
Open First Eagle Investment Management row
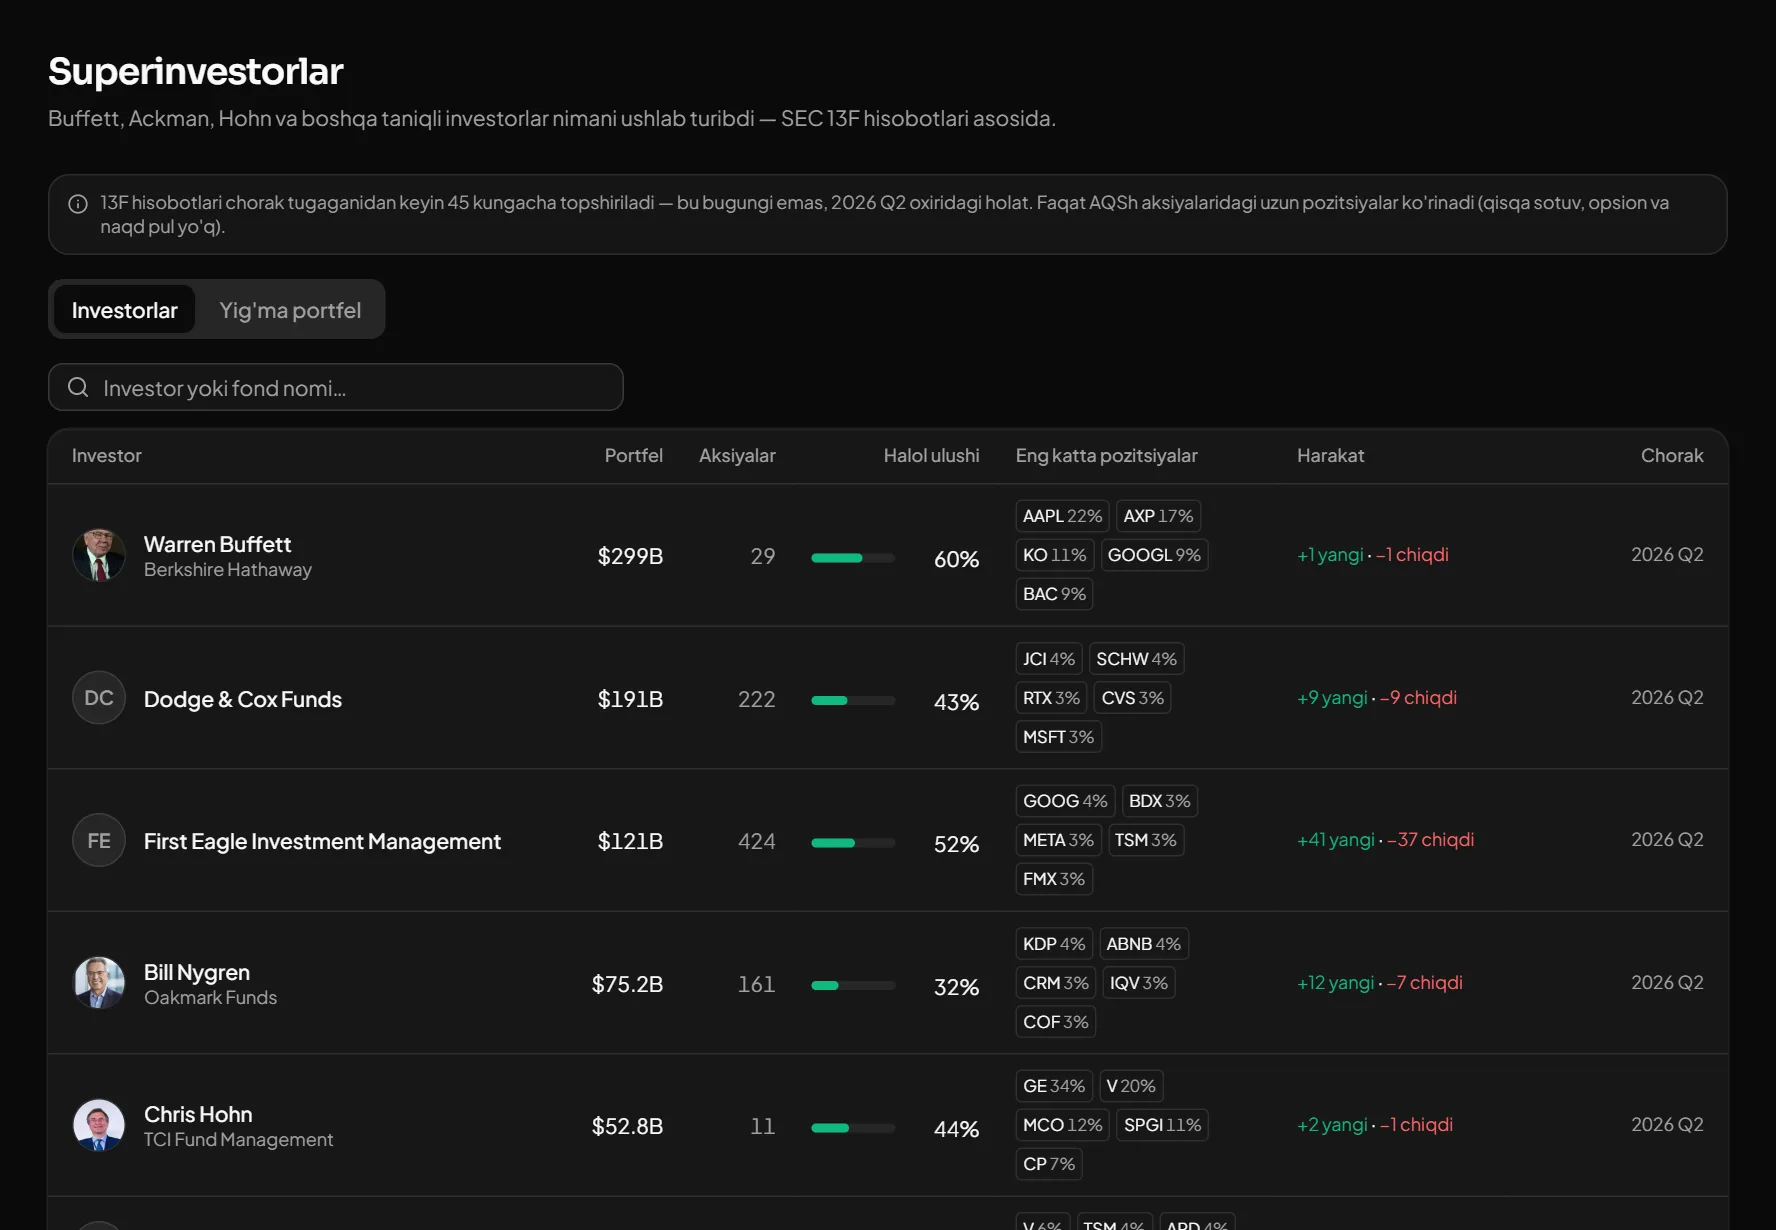point(888,840)
